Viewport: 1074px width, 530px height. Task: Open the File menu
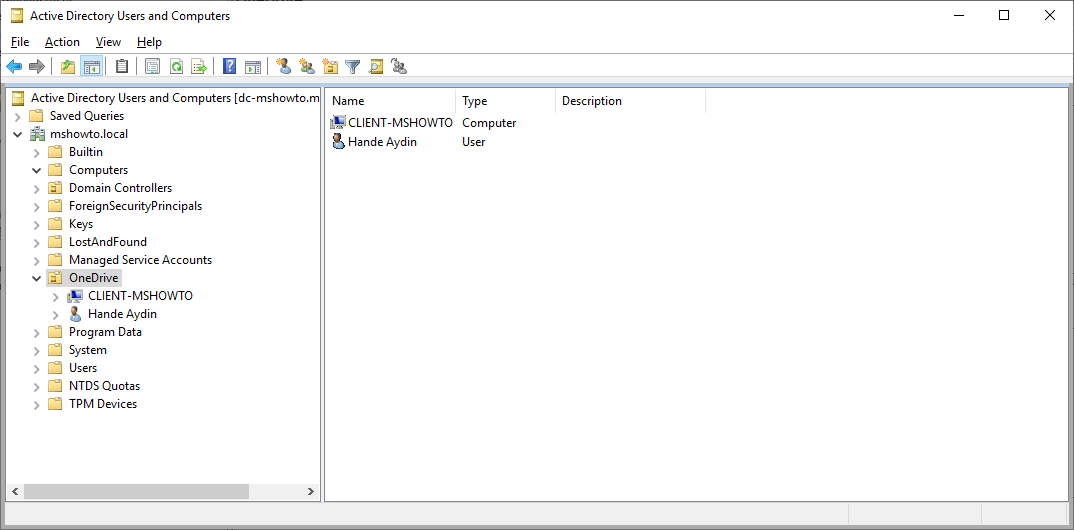(20, 42)
